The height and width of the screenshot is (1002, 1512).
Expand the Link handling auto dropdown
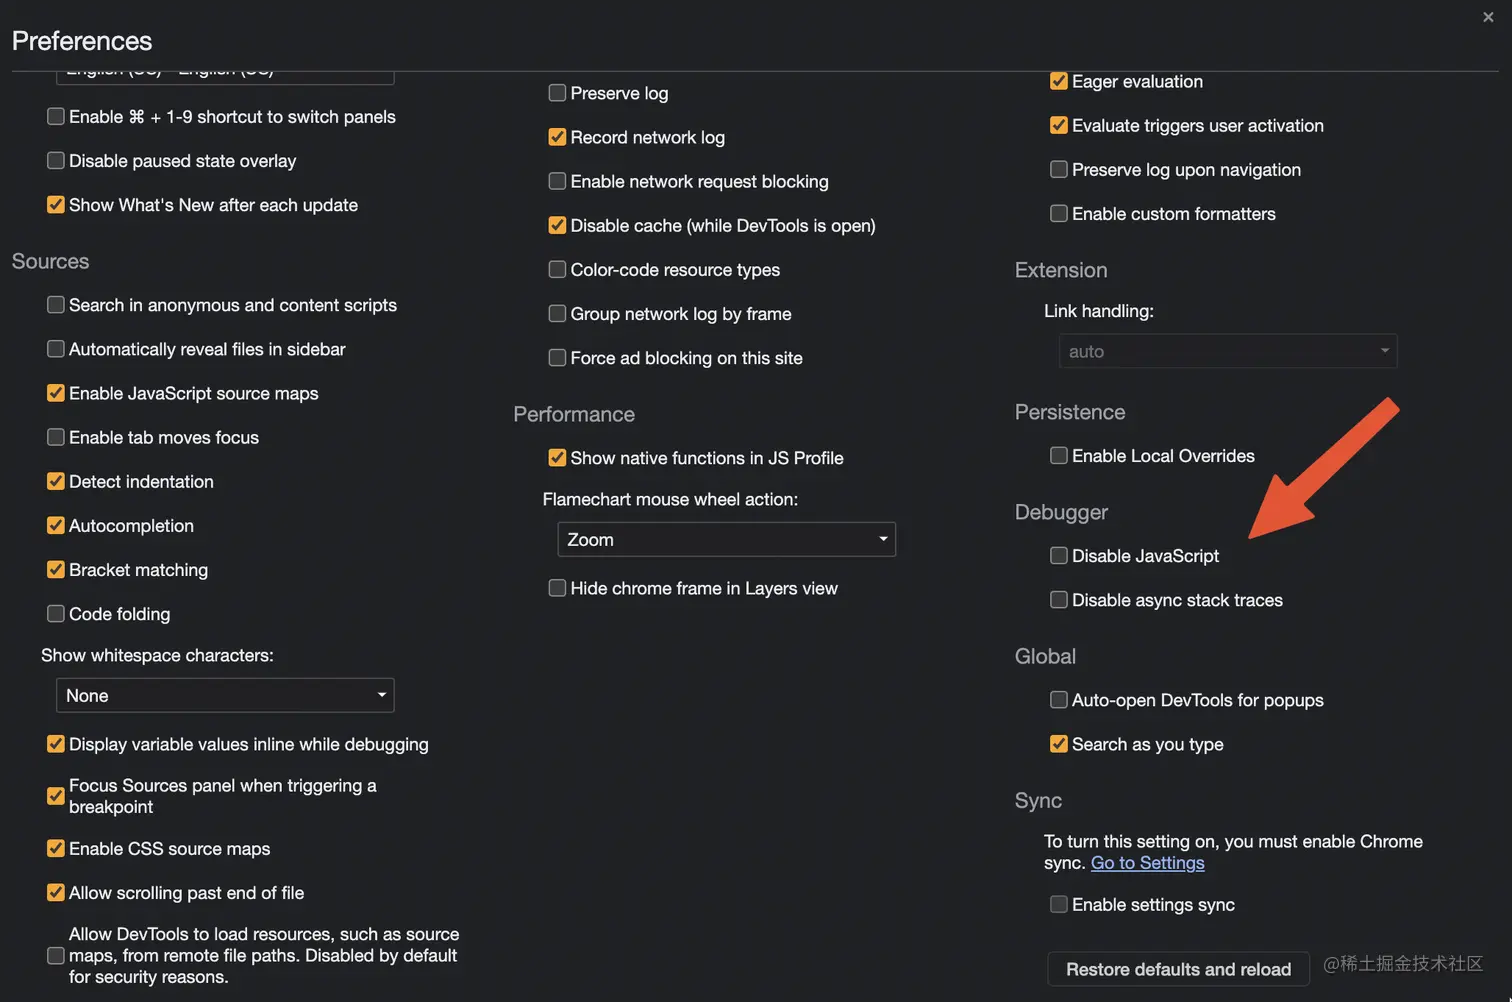tap(1227, 352)
